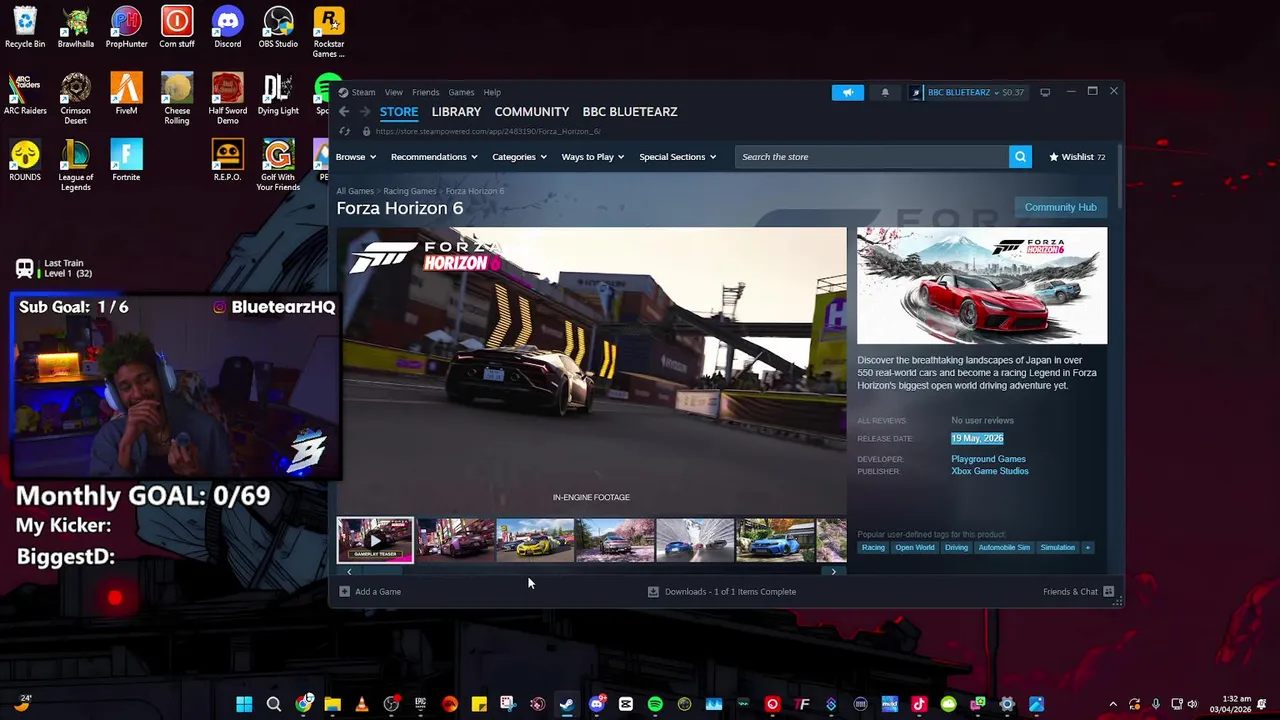Screen dimensions: 1280x720
Task: Reload the Steam store page
Action: pos(345,131)
